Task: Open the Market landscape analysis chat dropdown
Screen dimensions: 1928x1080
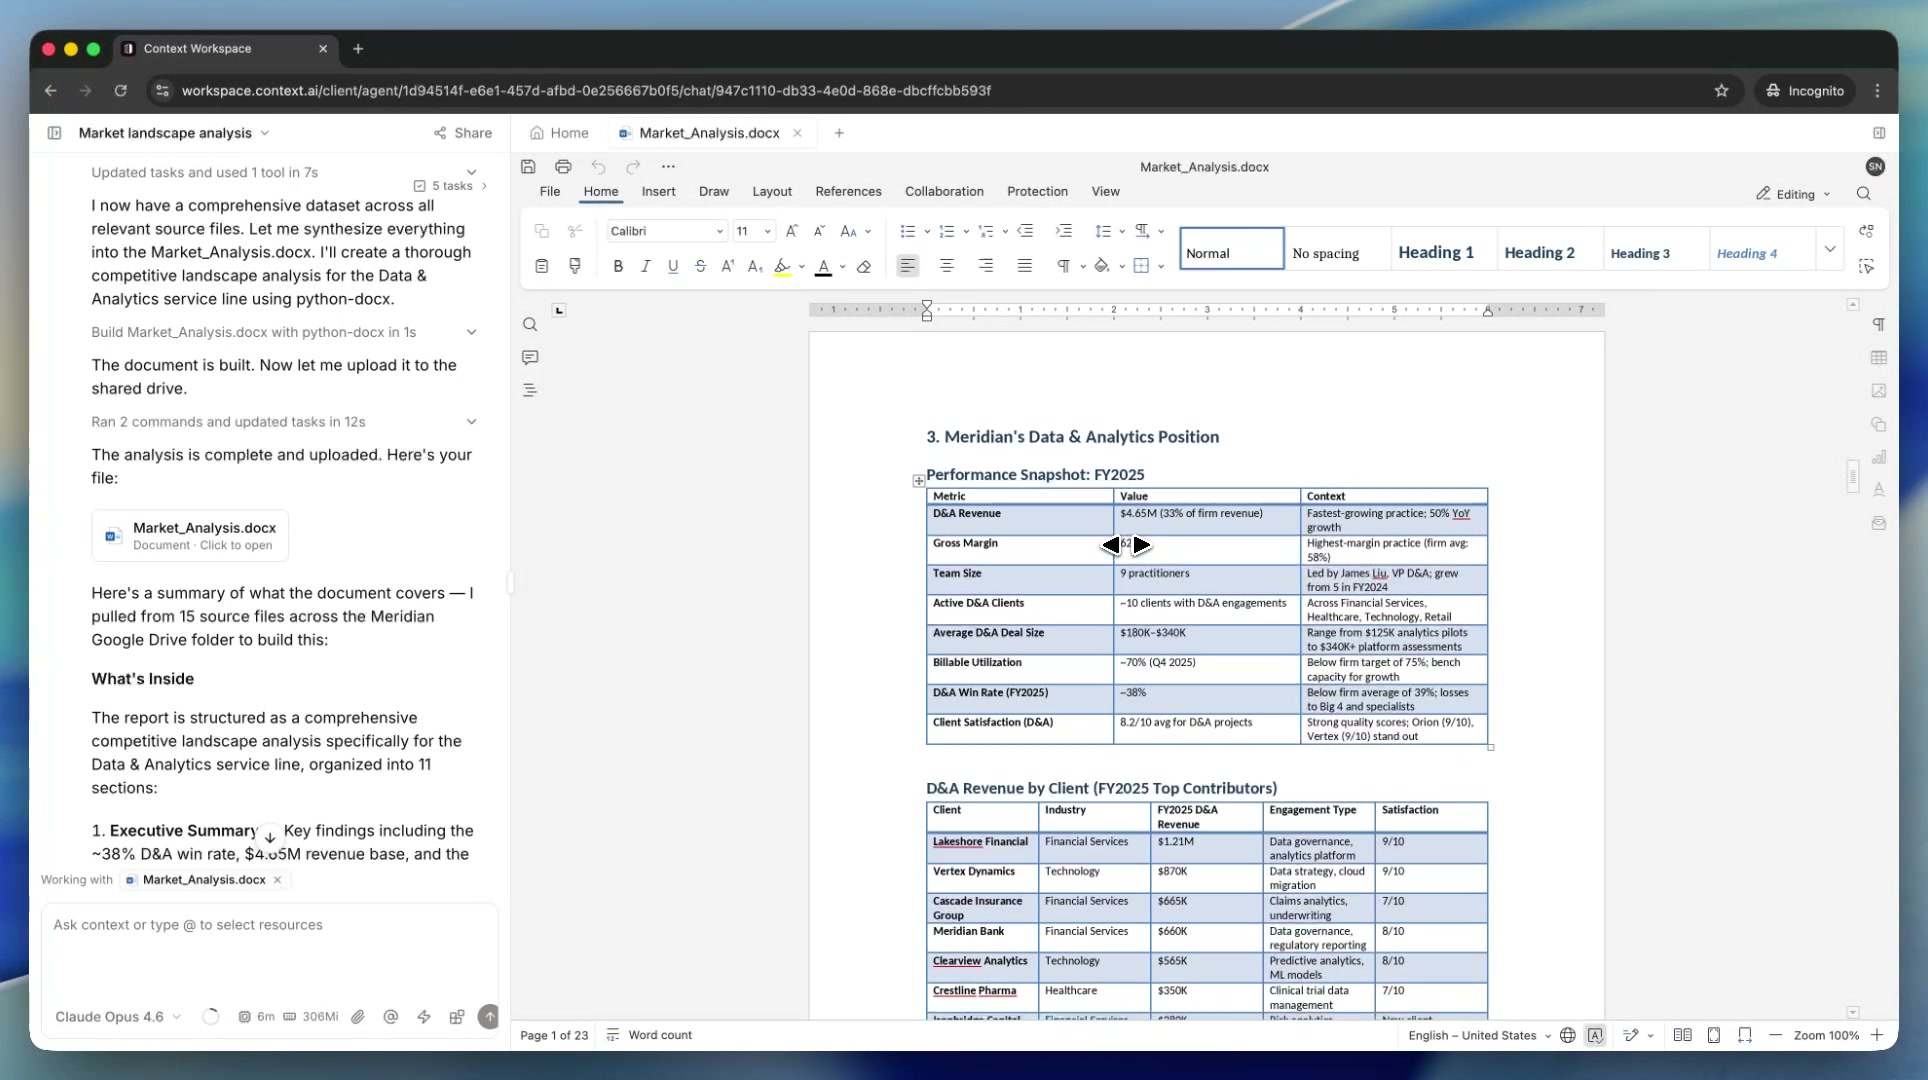Action: click(x=174, y=133)
